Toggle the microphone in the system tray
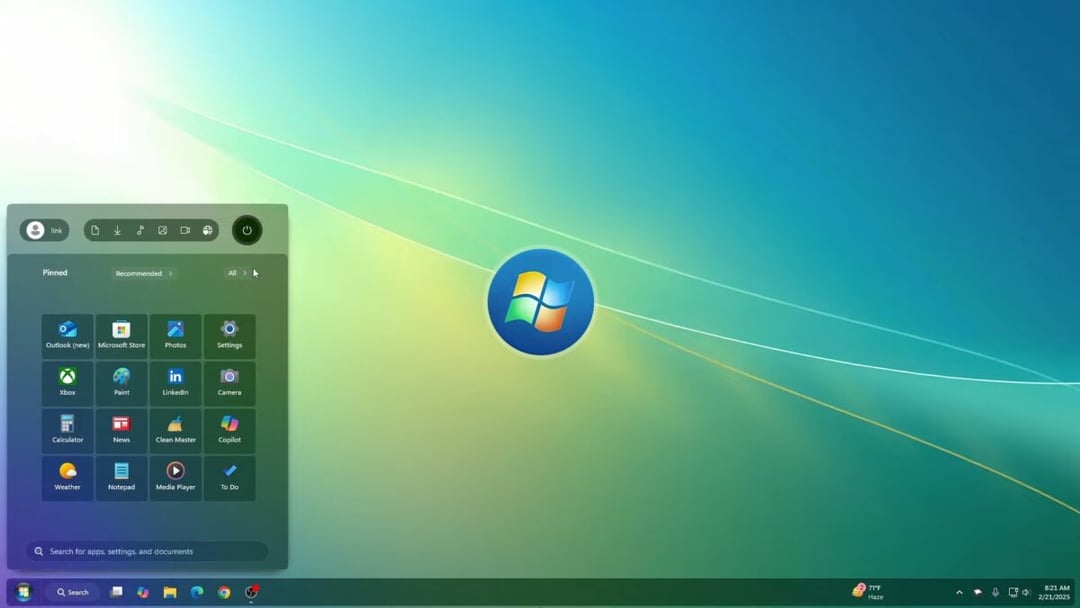 point(996,592)
